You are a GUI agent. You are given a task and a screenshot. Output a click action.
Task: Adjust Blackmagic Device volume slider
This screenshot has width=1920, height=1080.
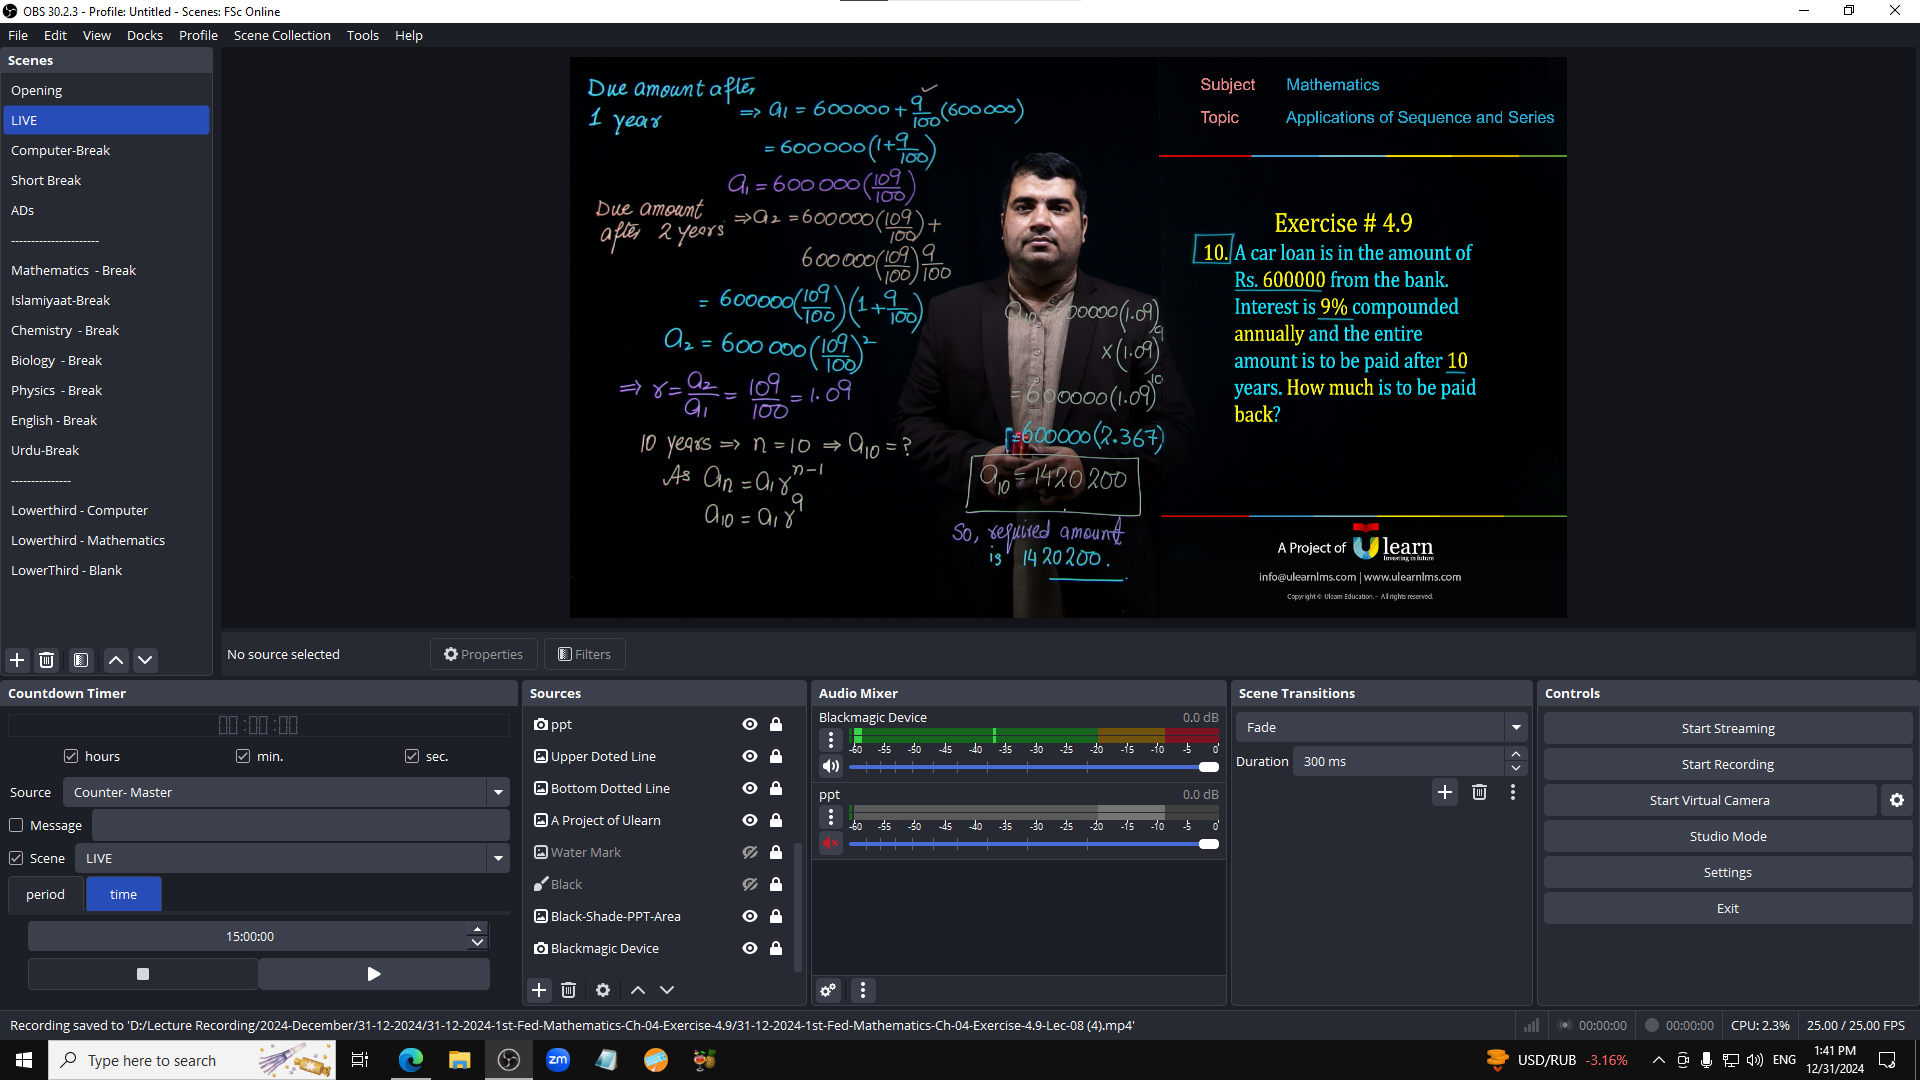tap(1034, 767)
